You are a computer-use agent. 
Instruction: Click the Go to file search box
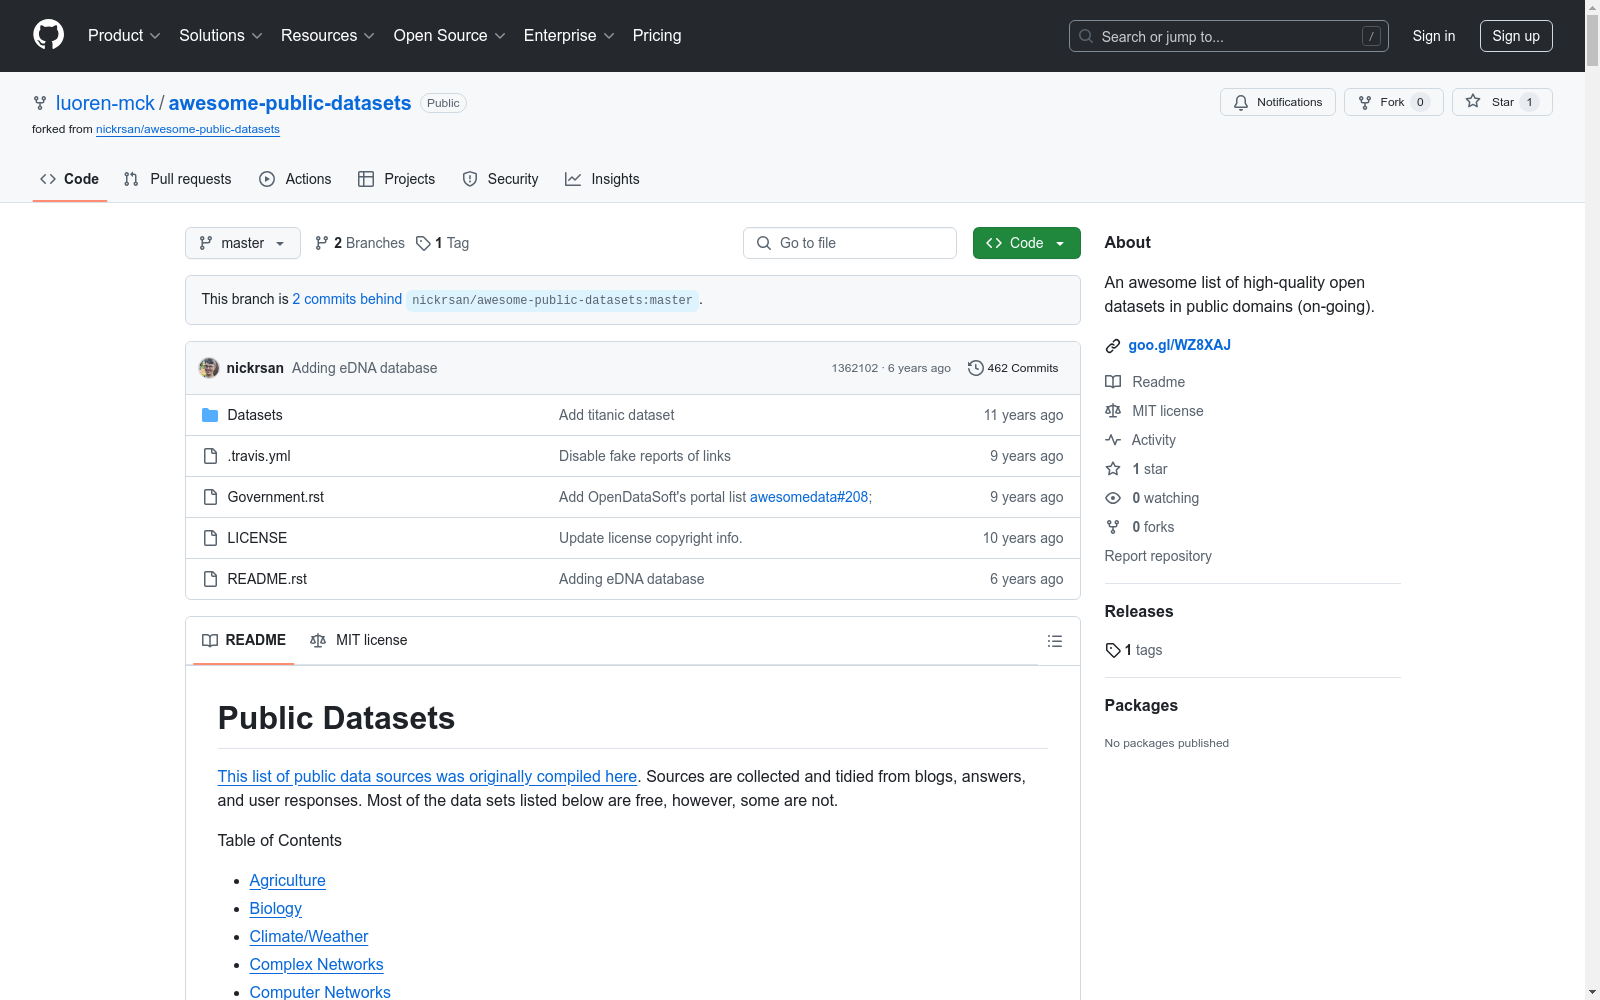850,243
